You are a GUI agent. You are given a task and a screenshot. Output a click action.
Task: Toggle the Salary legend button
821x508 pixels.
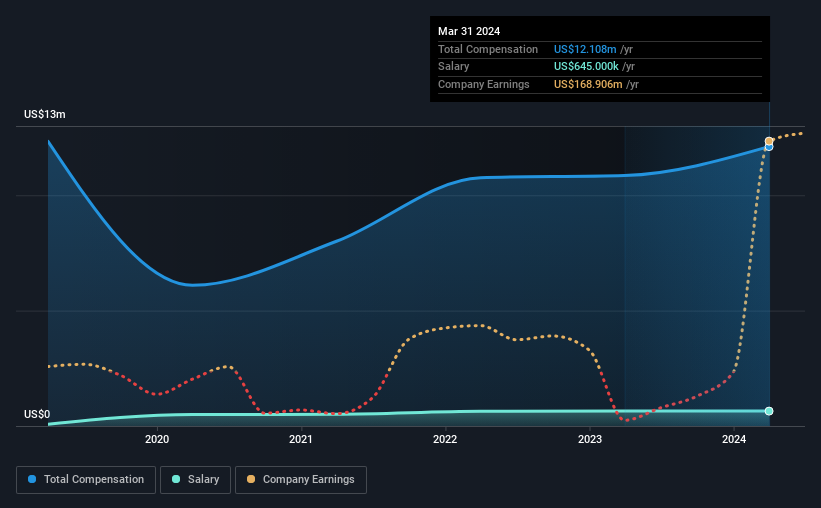point(195,480)
